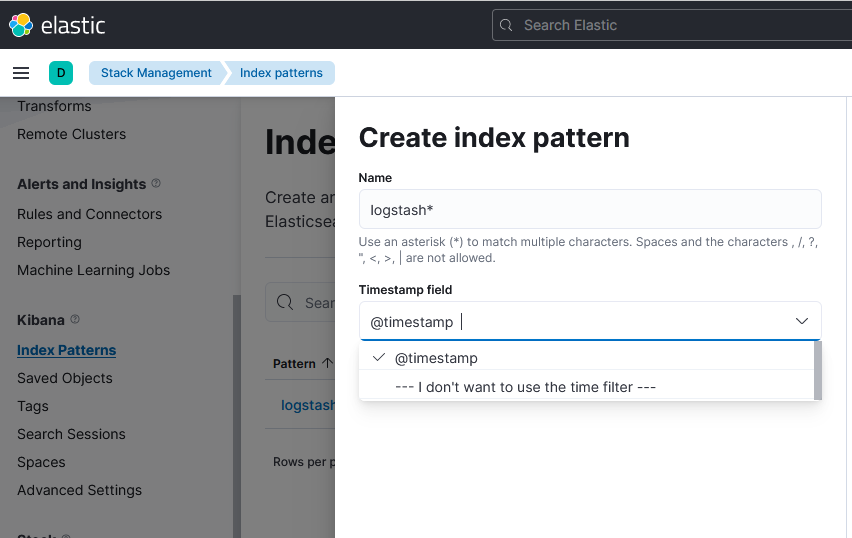Click the Search Elastic magnifier icon
The height and width of the screenshot is (538, 852).
click(x=506, y=25)
